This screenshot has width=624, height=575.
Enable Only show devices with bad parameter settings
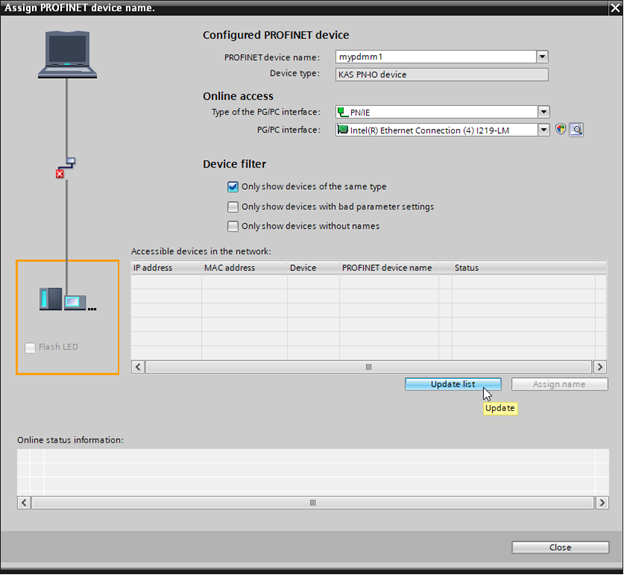[233, 207]
